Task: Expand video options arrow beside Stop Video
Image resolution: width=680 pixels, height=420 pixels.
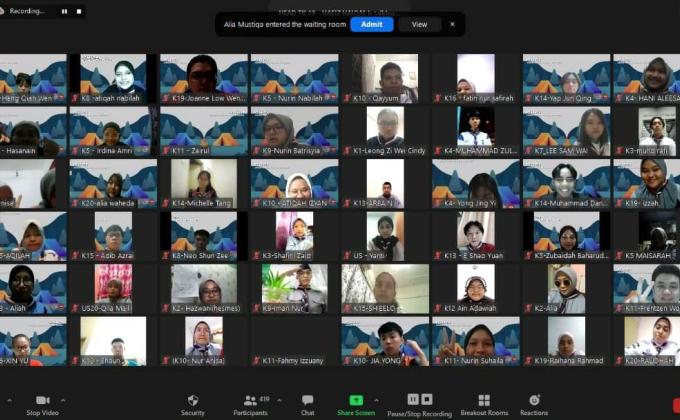Action: click(x=64, y=400)
